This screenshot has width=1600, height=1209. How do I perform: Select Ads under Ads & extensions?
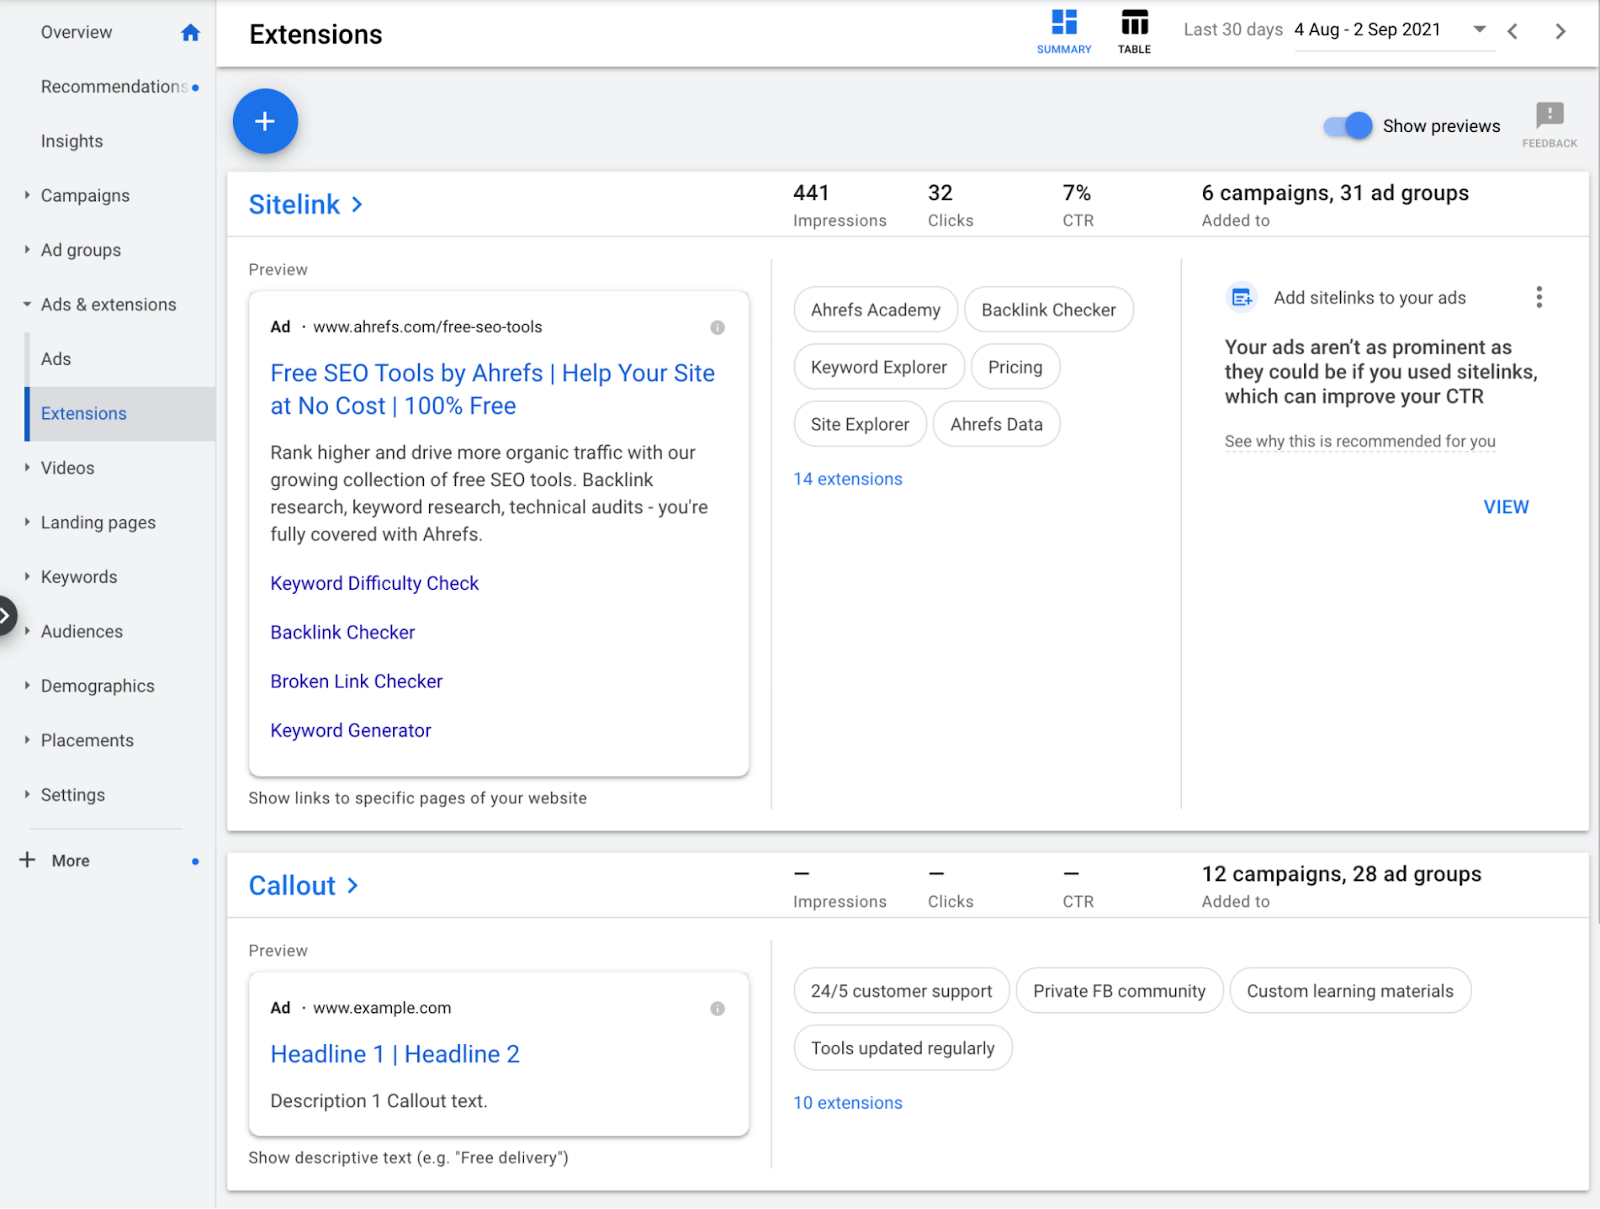pyautogui.click(x=56, y=359)
